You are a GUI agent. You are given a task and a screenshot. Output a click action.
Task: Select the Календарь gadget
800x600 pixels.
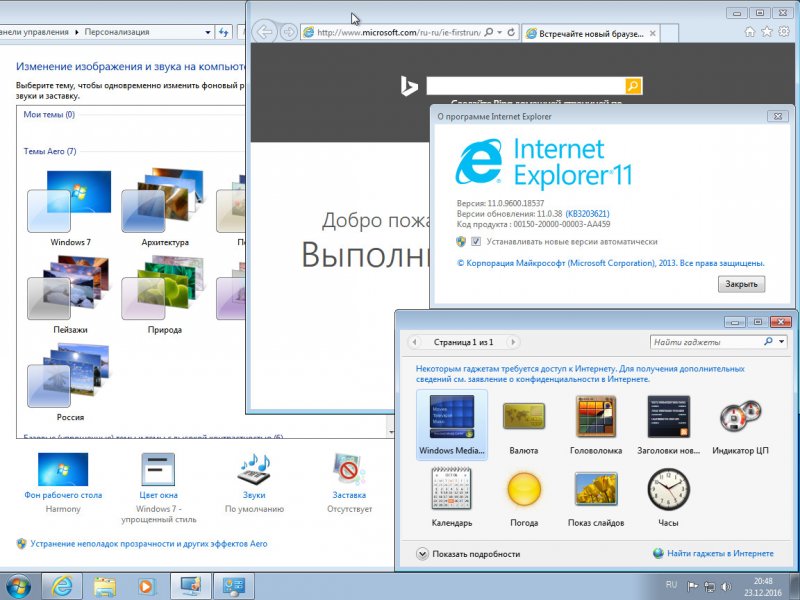coord(452,497)
